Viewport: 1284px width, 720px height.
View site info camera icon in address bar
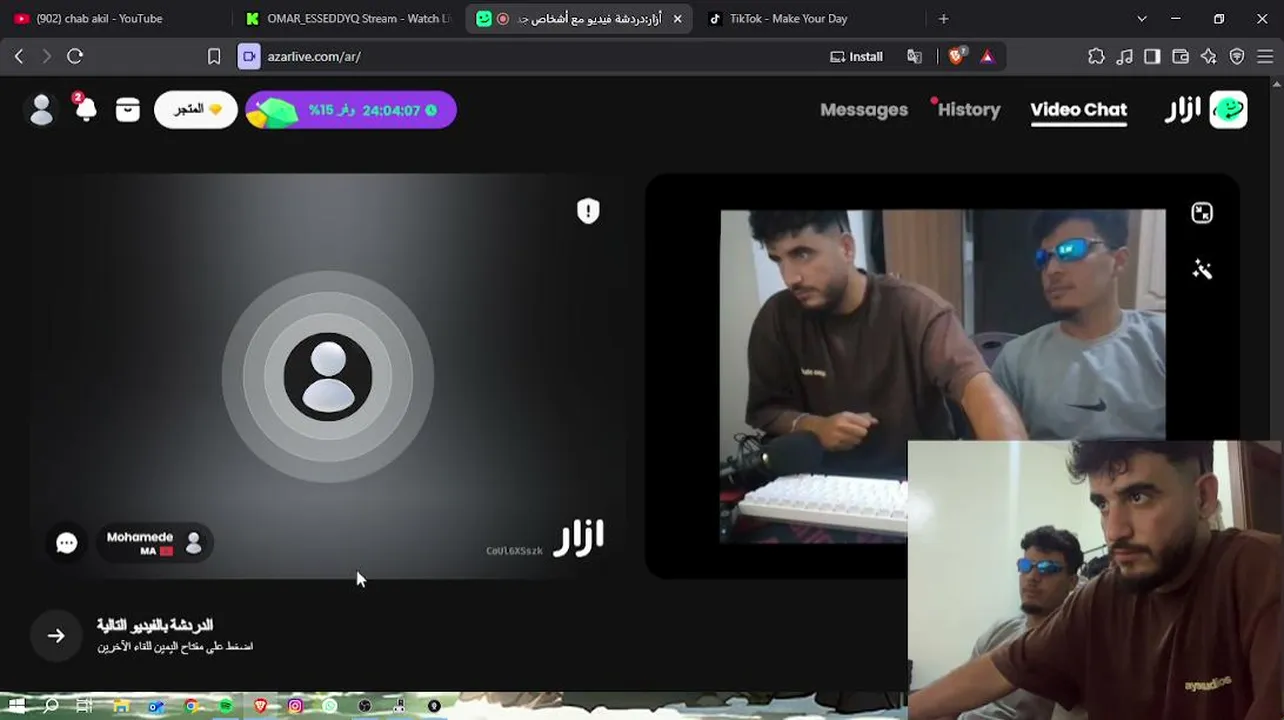tap(249, 57)
